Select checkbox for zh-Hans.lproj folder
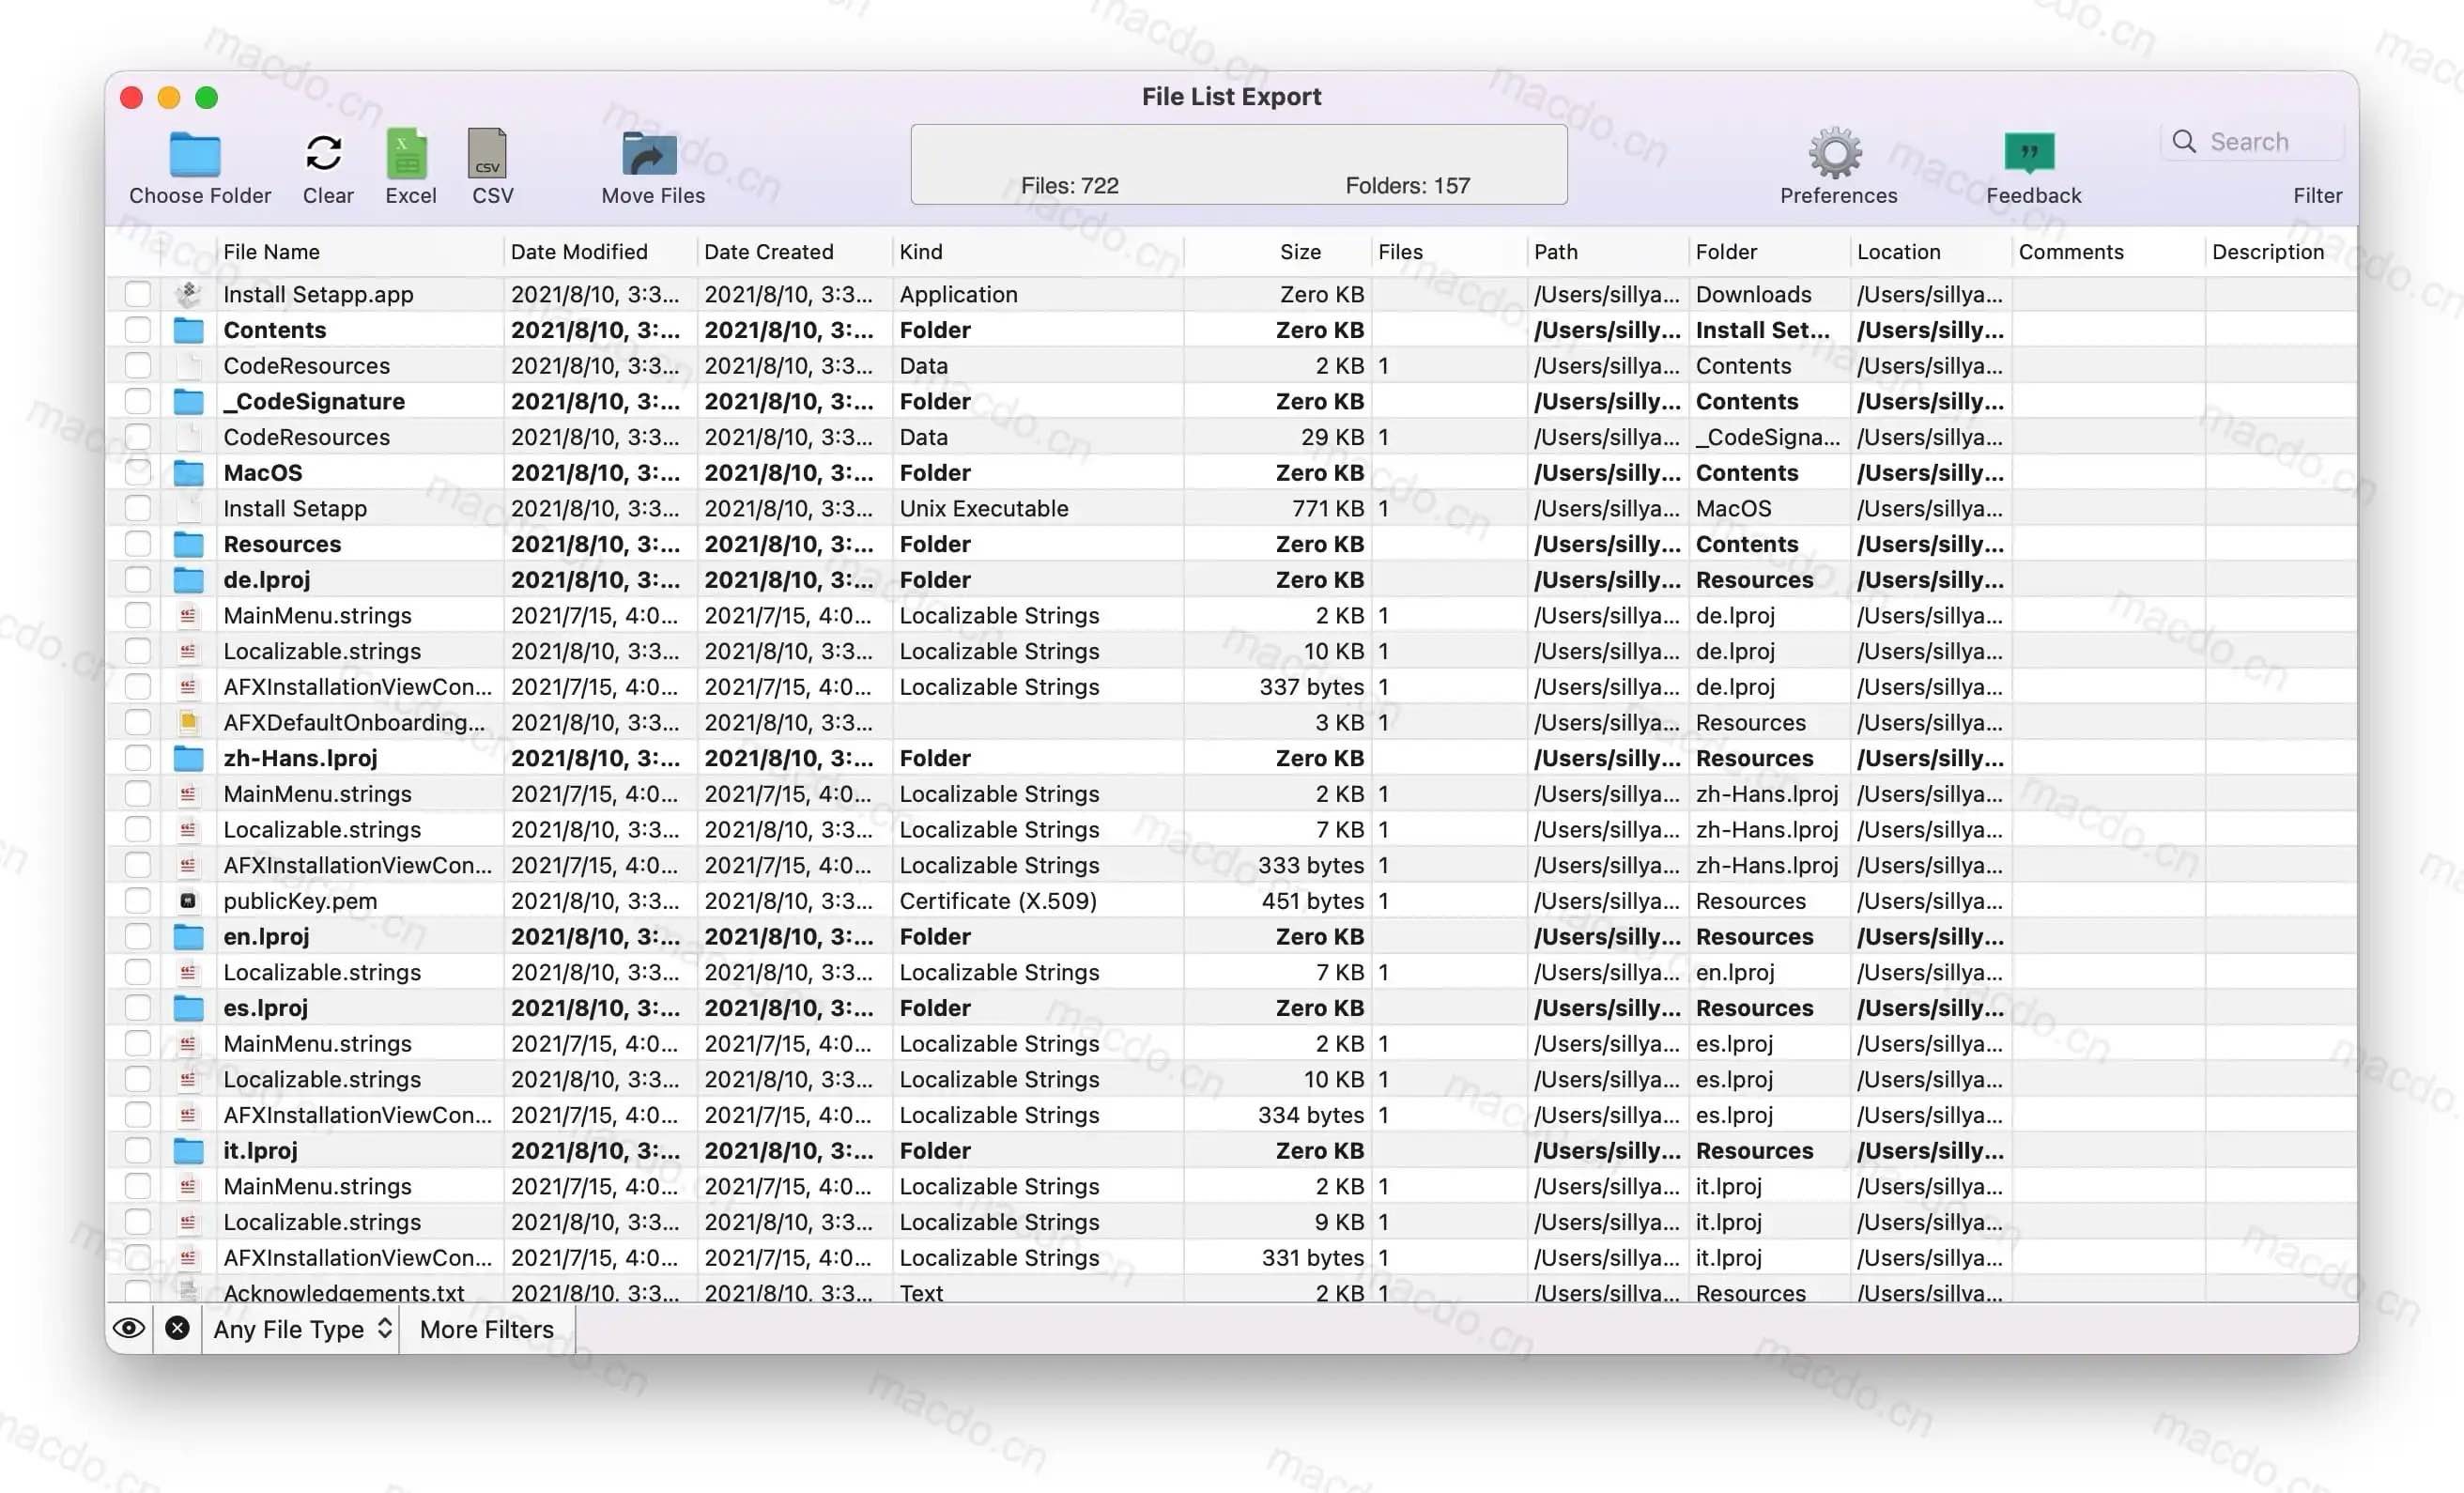 138,758
